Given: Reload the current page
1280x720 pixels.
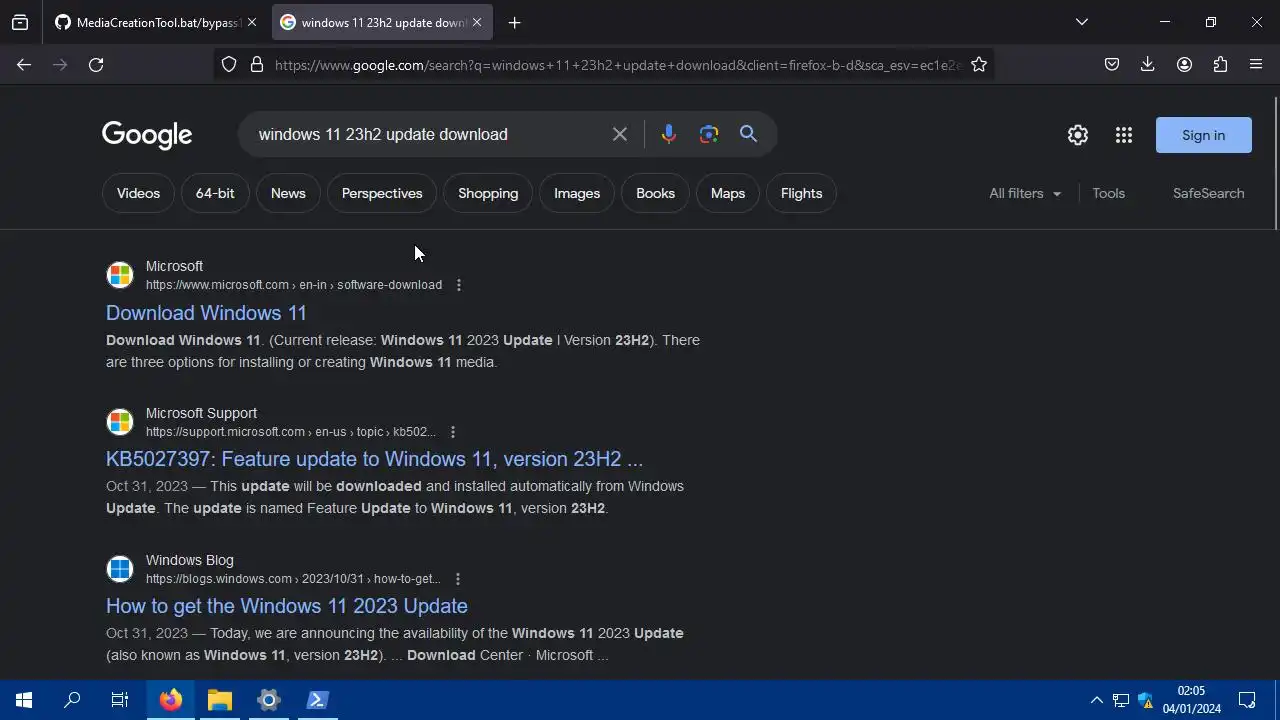Looking at the screenshot, I should [96, 64].
